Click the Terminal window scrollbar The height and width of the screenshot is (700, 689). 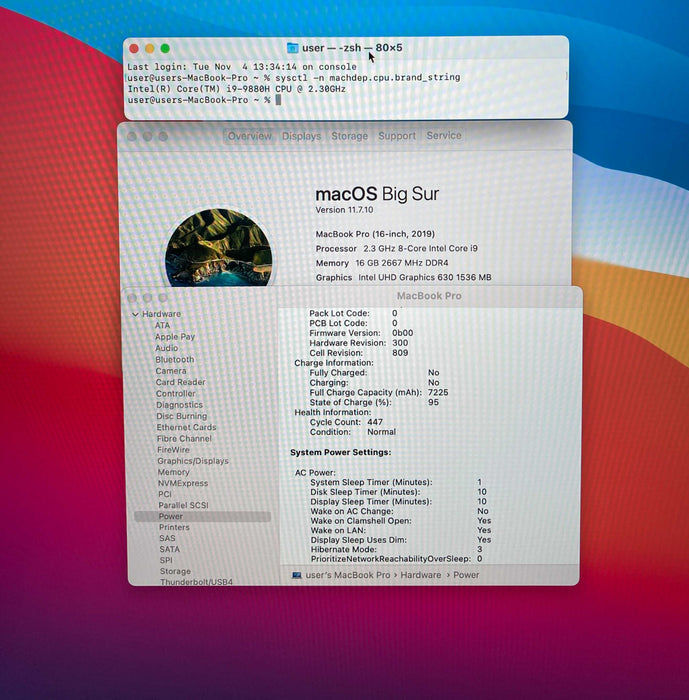[567, 76]
